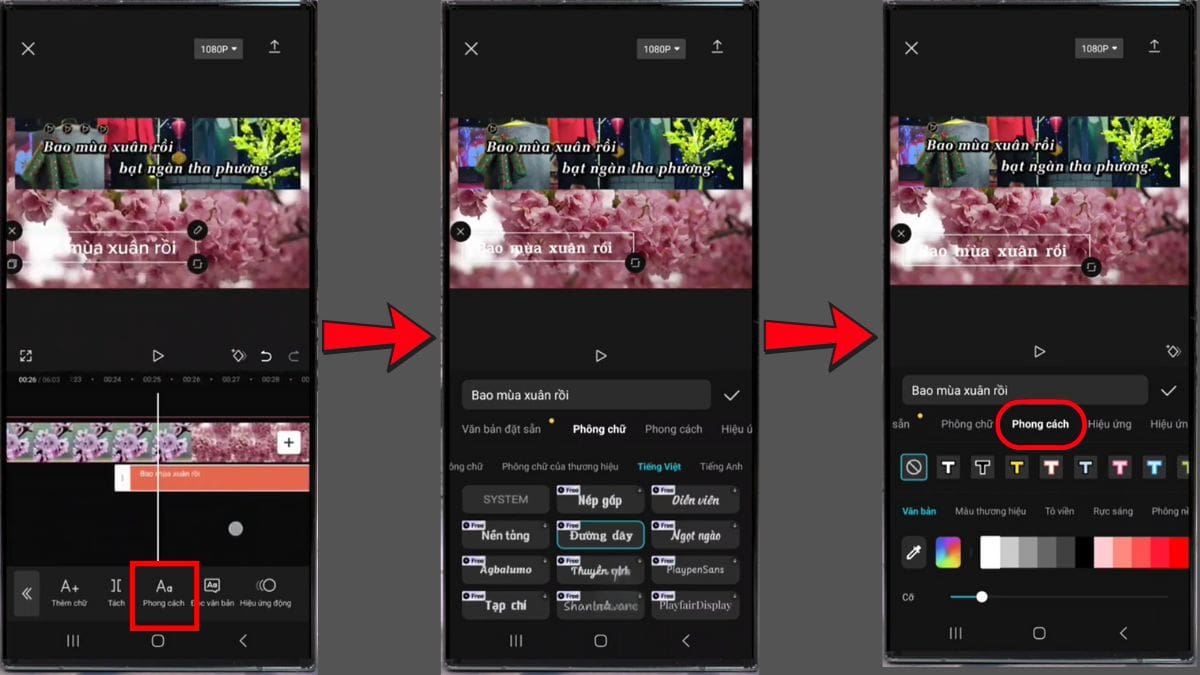Click the eyedropper color picker icon
Viewport: 1200px width, 675px height.
(912, 552)
